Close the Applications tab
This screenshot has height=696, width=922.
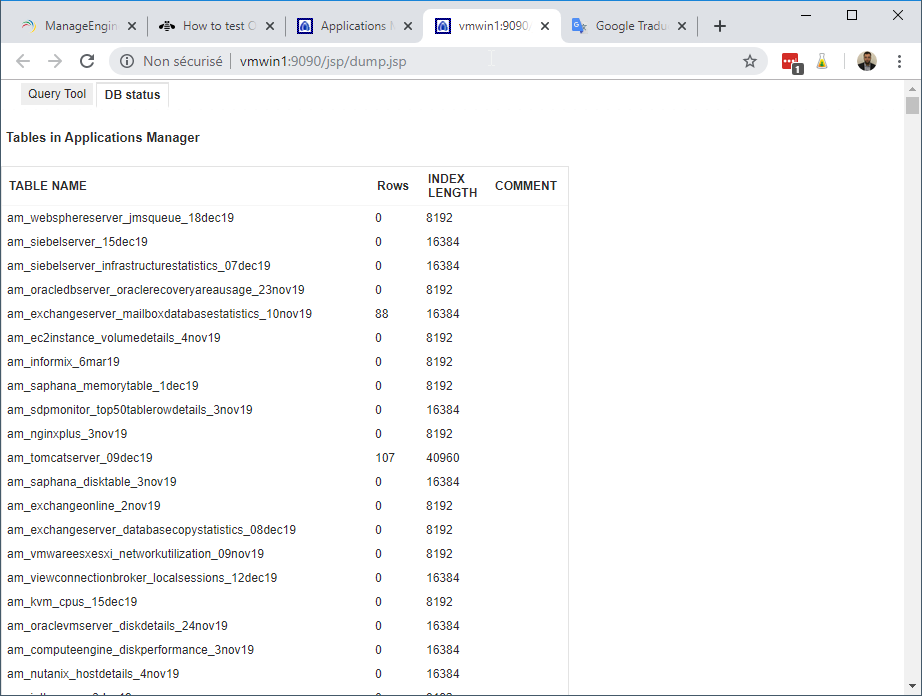click(x=408, y=26)
